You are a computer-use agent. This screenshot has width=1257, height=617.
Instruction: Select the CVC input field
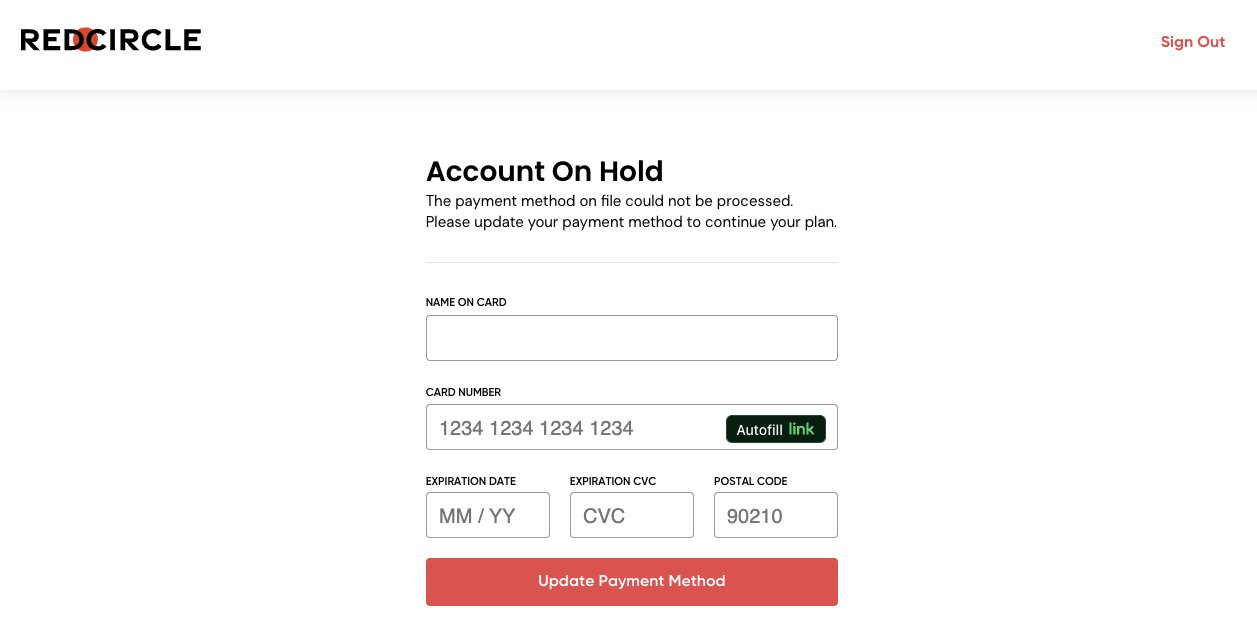[632, 515]
